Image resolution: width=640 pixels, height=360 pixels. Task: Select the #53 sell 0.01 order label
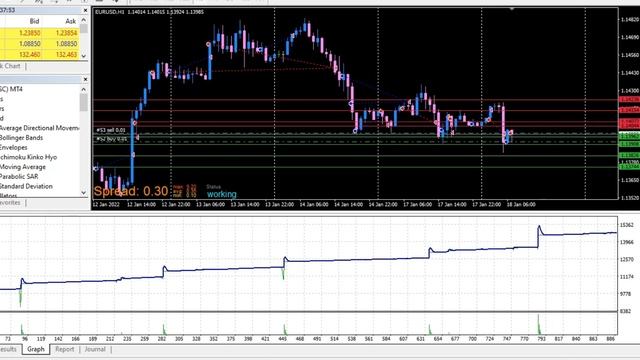[x=111, y=130]
